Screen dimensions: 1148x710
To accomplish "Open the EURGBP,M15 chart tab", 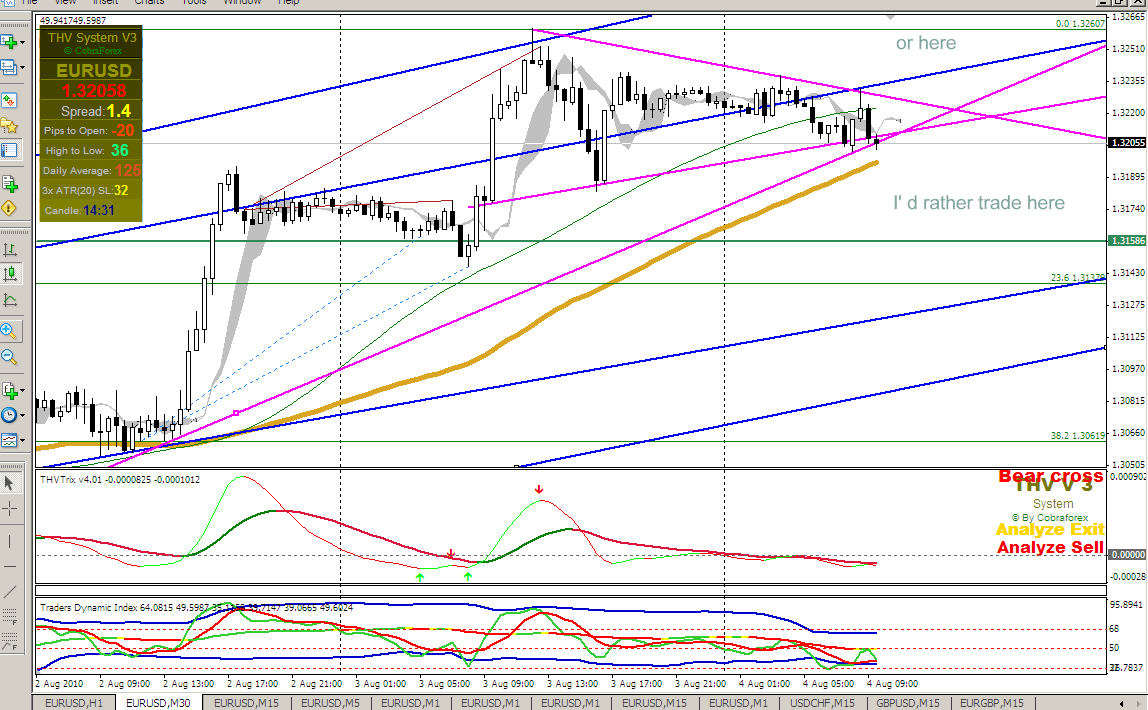I will click(x=992, y=703).
